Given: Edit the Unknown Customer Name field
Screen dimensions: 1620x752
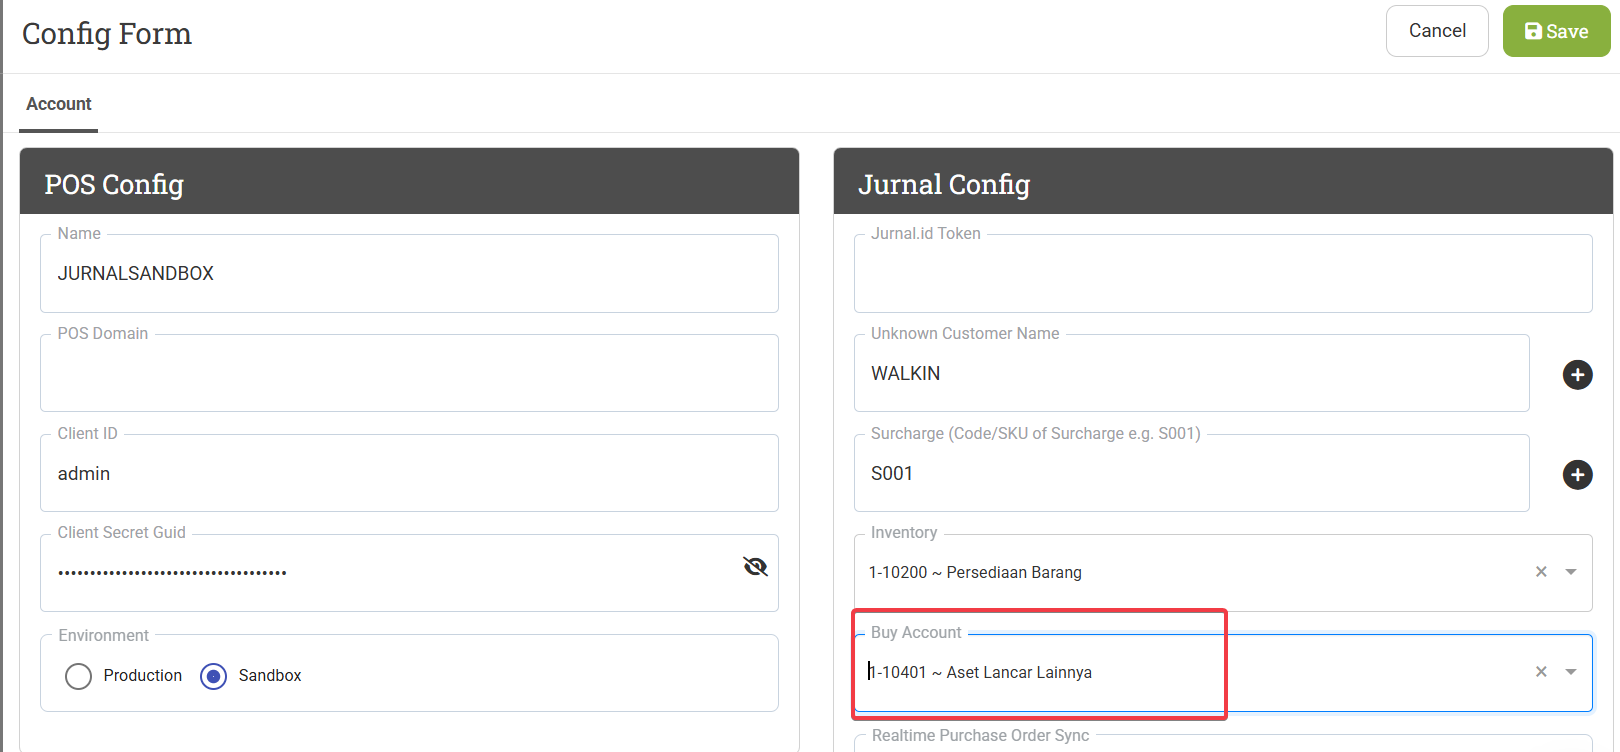Looking at the screenshot, I should pos(1192,373).
